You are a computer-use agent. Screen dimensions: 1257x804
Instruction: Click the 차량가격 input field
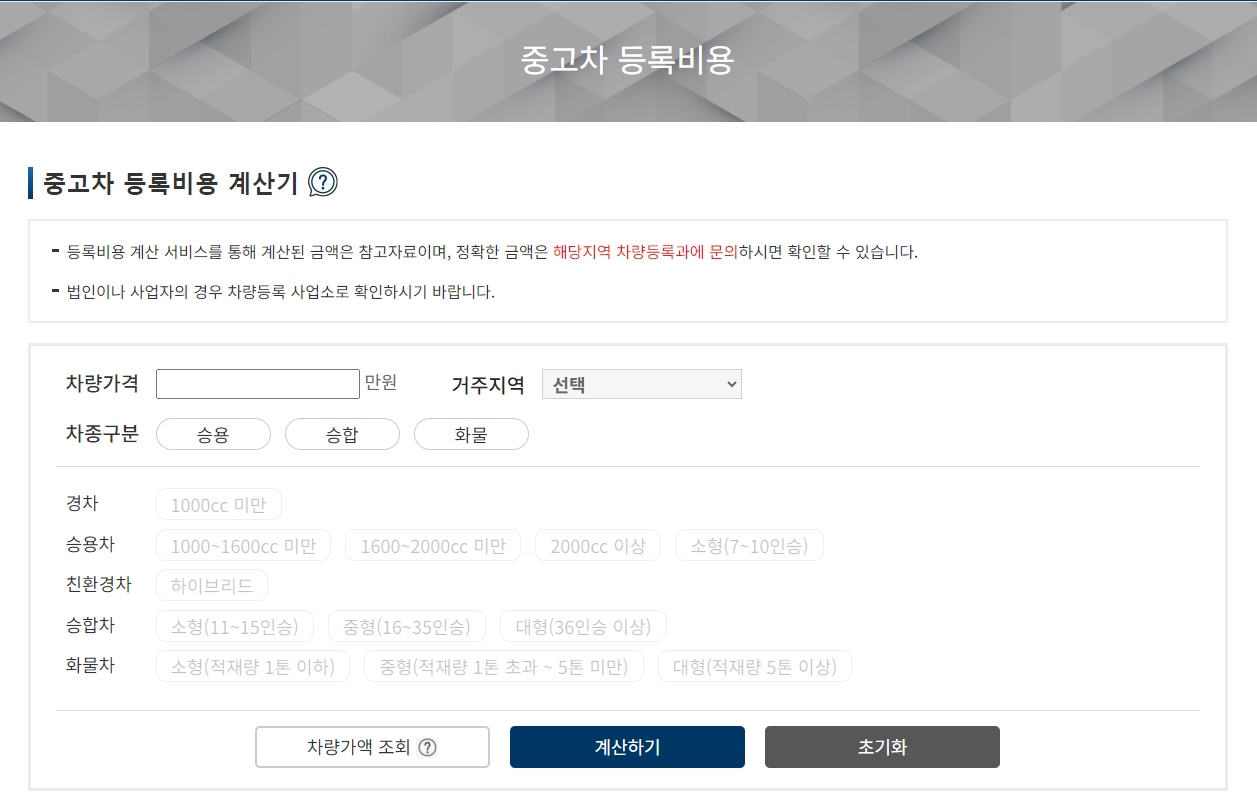[257, 383]
